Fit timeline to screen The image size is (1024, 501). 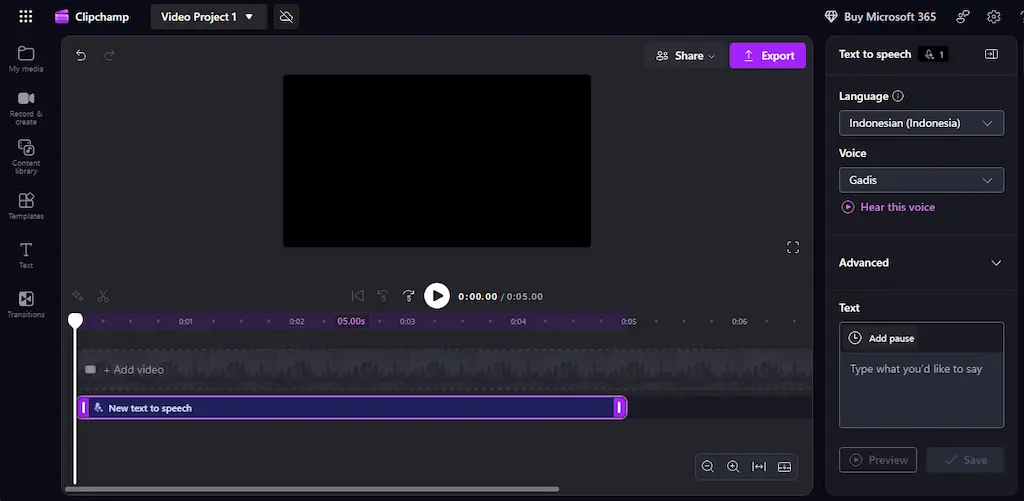pos(759,466)
